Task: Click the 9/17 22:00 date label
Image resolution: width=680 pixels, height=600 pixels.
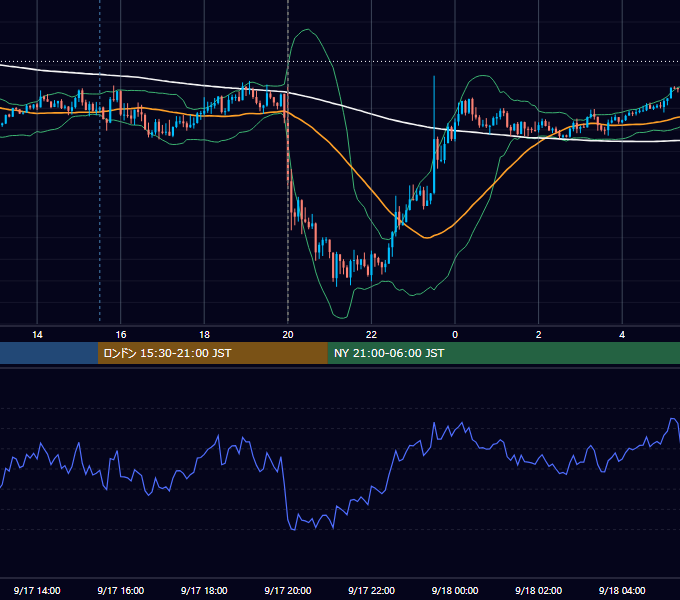Action: 371,590
